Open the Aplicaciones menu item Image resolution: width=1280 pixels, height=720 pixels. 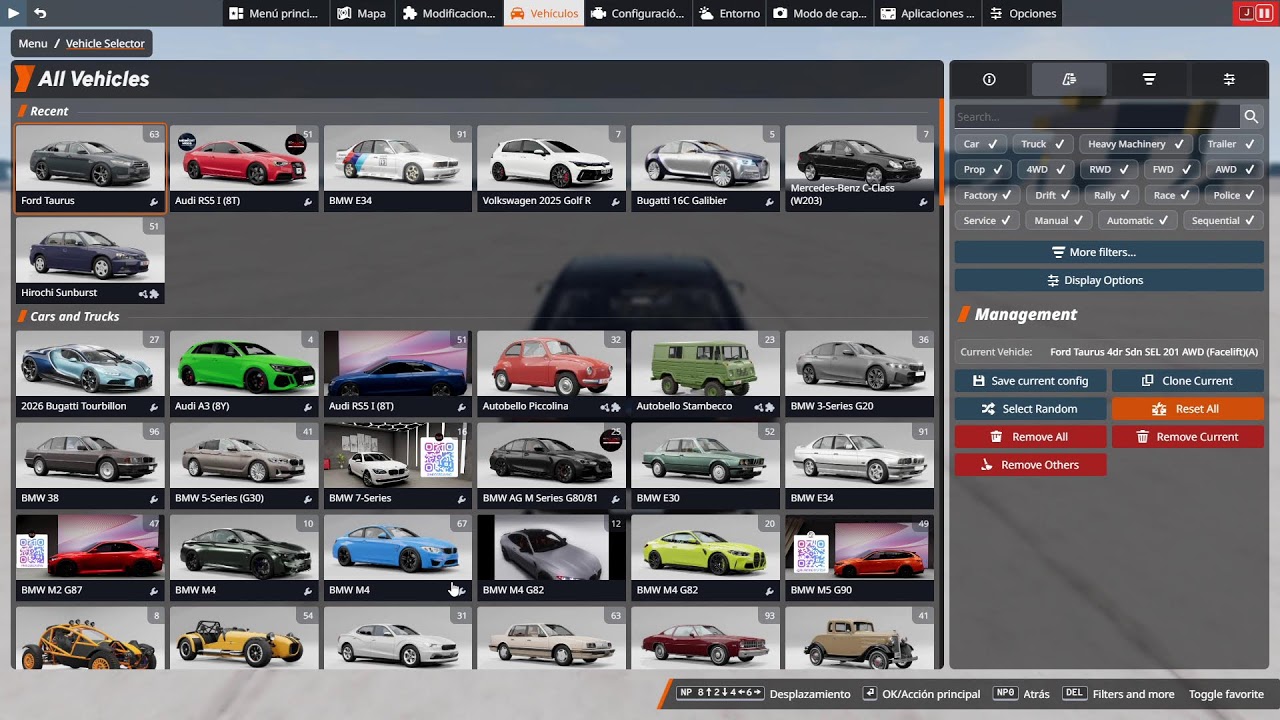pyautogui.click(x=927, y=13)
